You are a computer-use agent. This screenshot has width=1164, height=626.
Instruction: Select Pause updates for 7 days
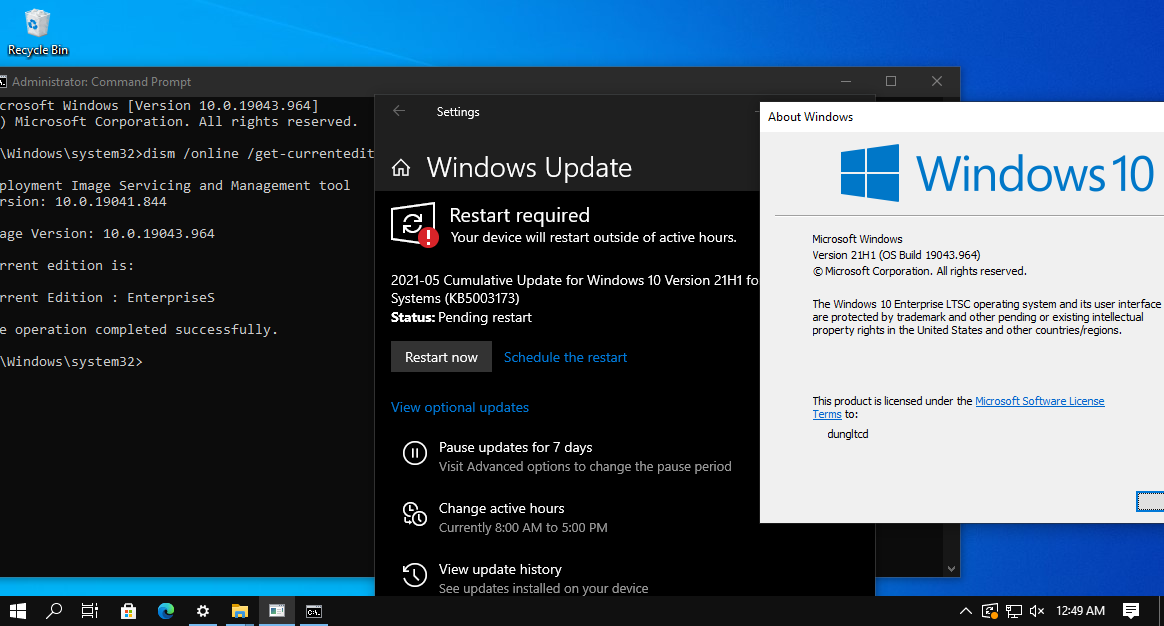(515, 447)
